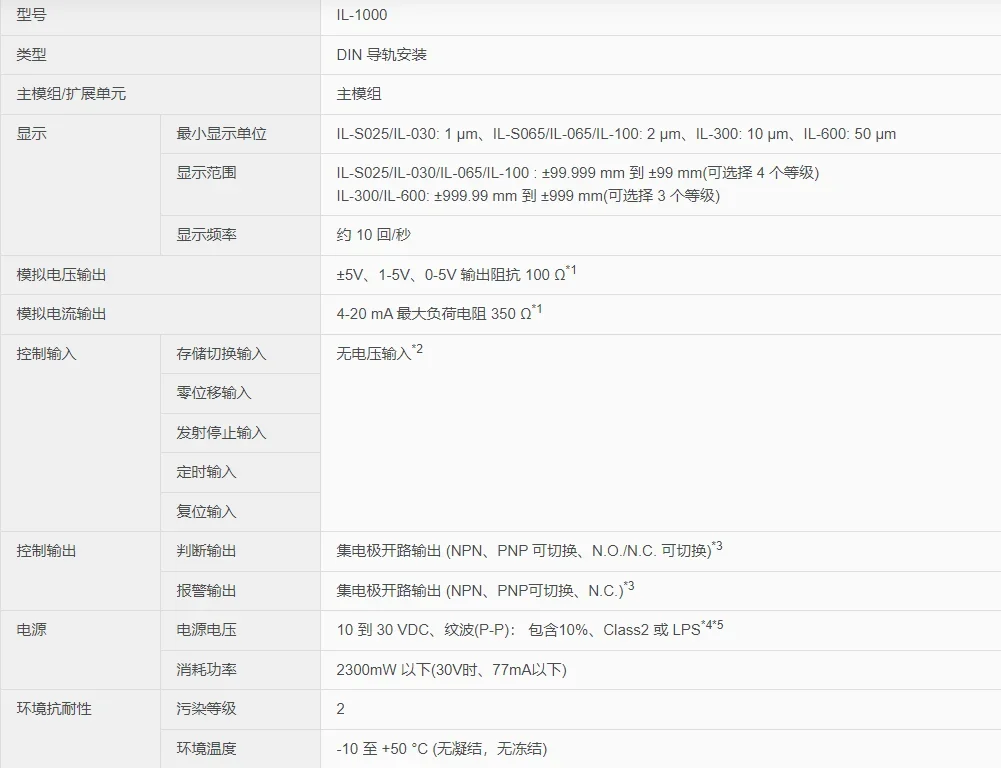Screen dimensions: 1001x768
Task: Click the 型号 row label
Action: click(31, 15)
